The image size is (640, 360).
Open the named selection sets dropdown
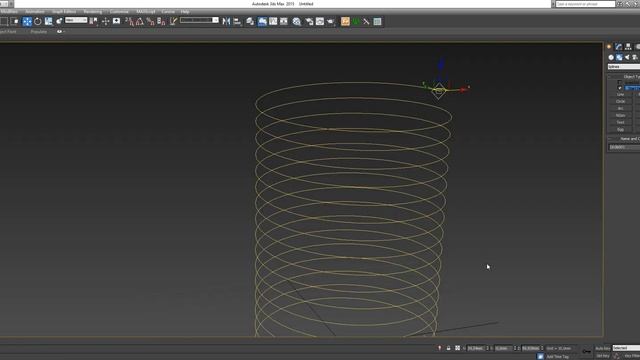click(199, 20)
